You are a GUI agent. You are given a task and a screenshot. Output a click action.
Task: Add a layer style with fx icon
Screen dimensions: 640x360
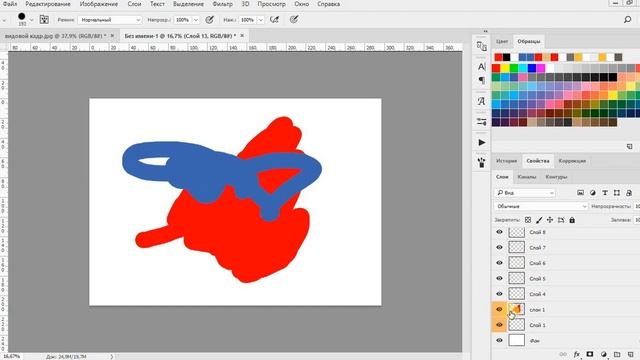(x=577, y=354)
